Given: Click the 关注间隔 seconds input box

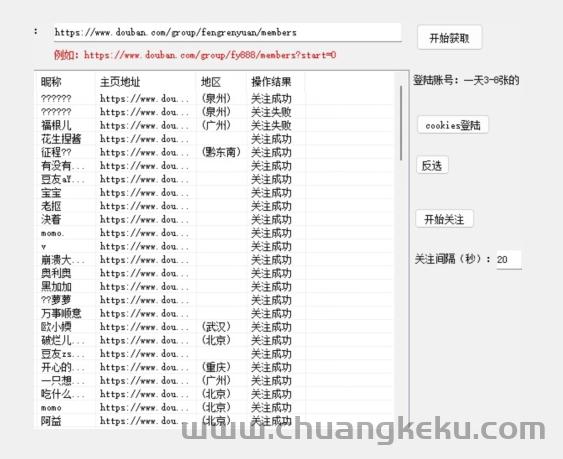Looking at the screenshot, I should (509, 259).
